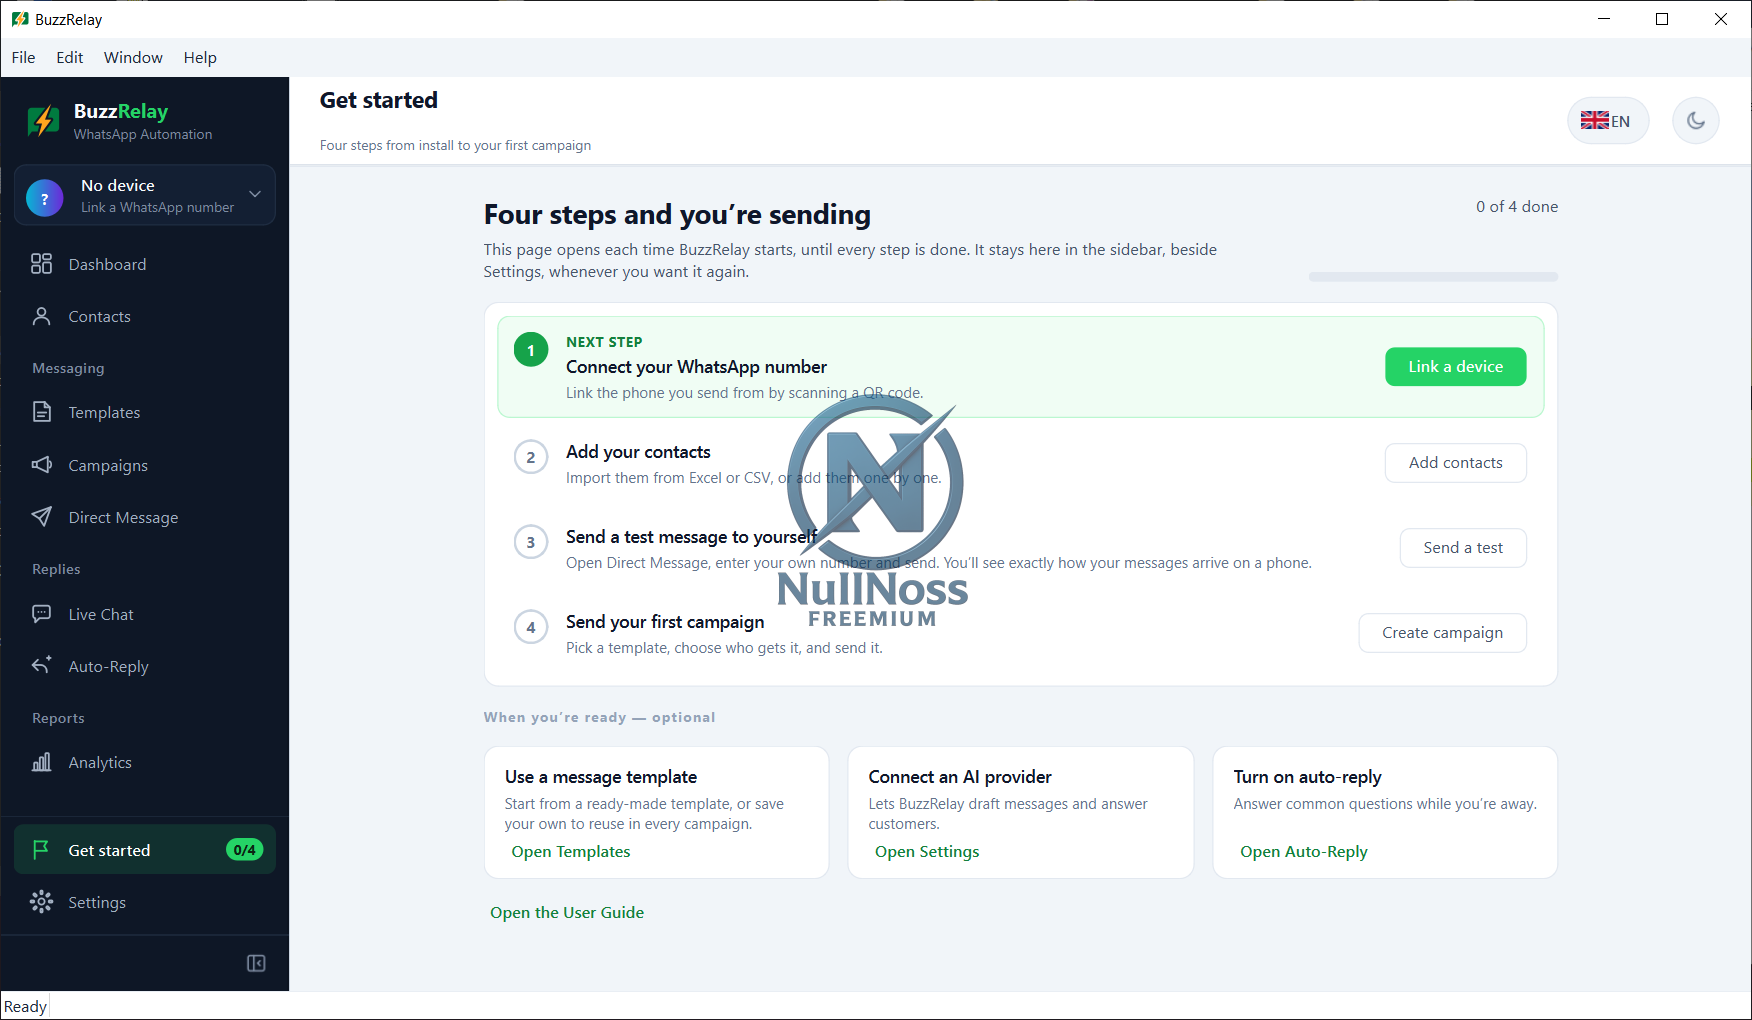Click the Contacts person icon
The image size is (1752, 1020).
(41, 316)
